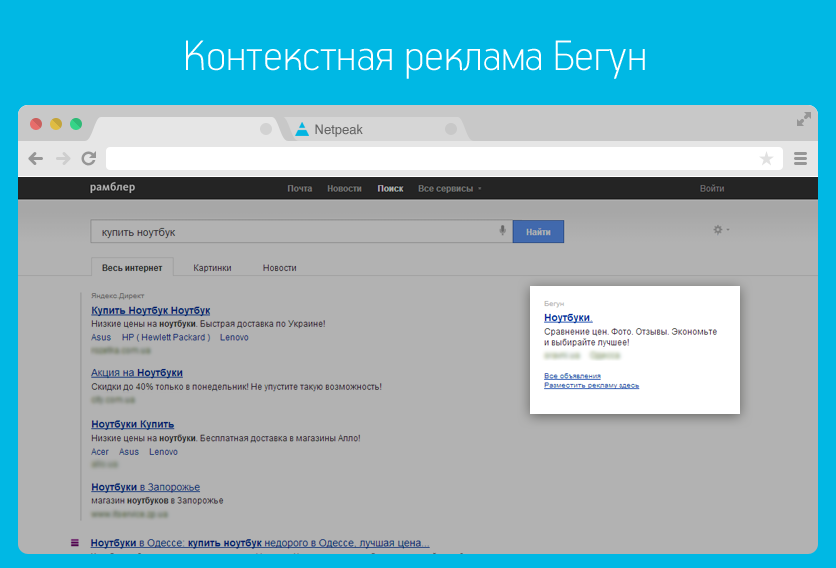This screenshot has height=568, width=836.
Task: Open the Бегун ad Ноутбуки link
Action: coord(568,317)
